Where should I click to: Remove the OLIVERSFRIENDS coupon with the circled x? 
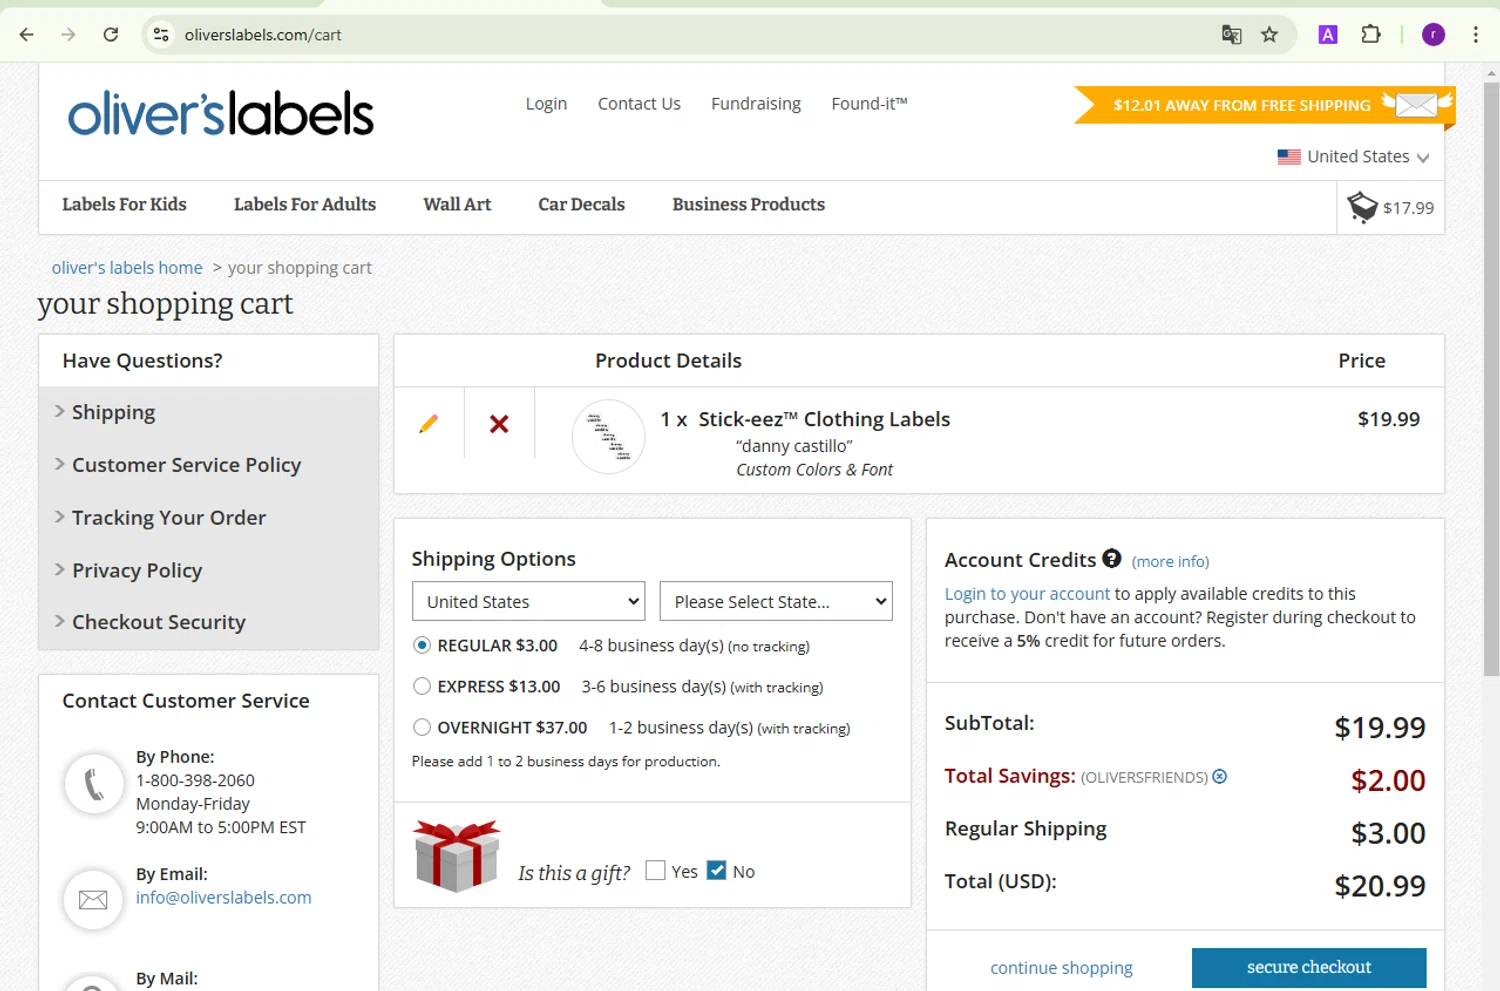click(x=1220, y=777)
